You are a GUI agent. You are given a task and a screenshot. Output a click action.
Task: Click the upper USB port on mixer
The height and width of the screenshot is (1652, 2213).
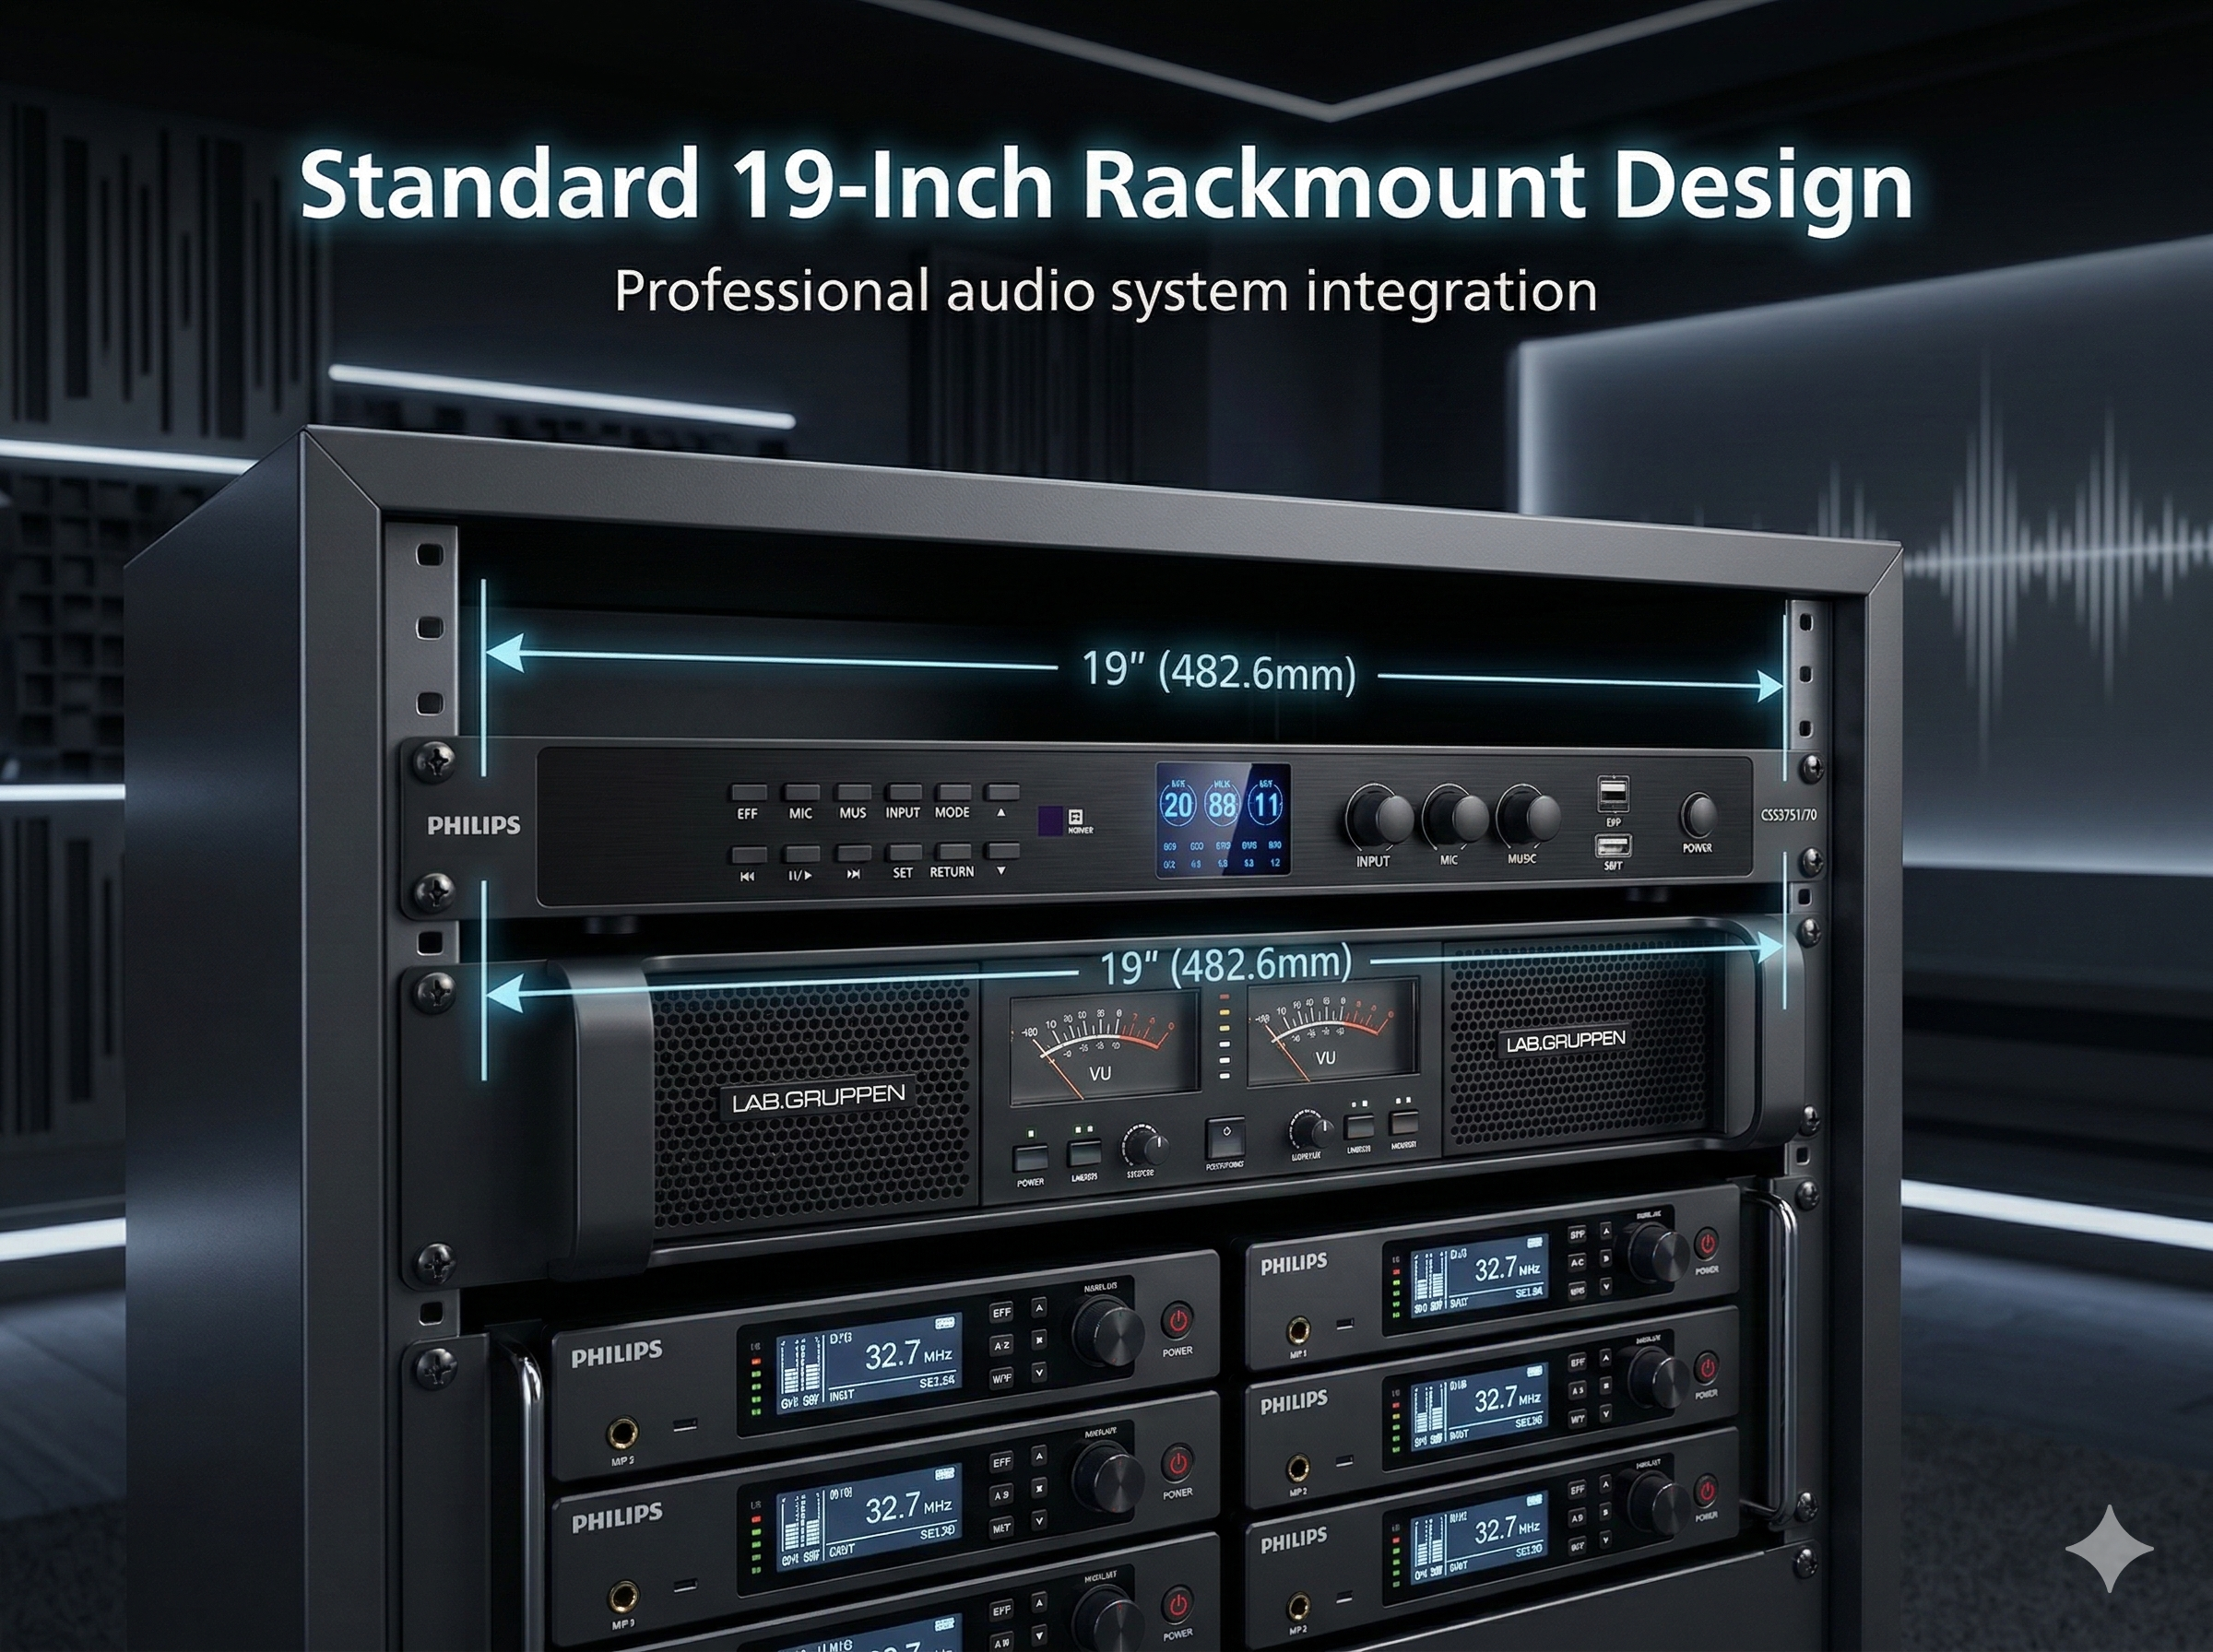tap(1613, 794)
